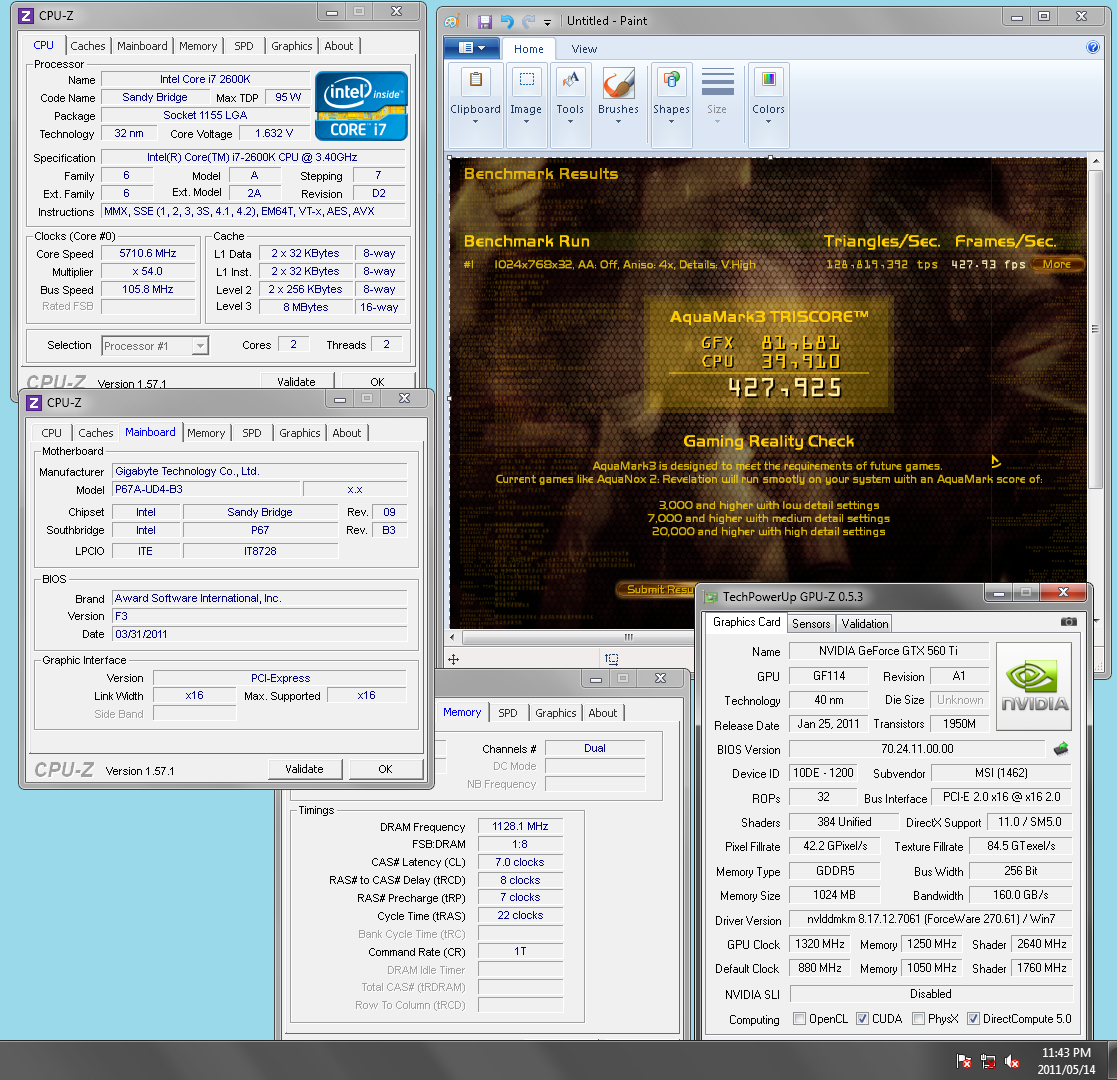Viewport: 1117px width, 1080px height.
Task: Click the network icon in the system tray
Action: pos(988,1061)
